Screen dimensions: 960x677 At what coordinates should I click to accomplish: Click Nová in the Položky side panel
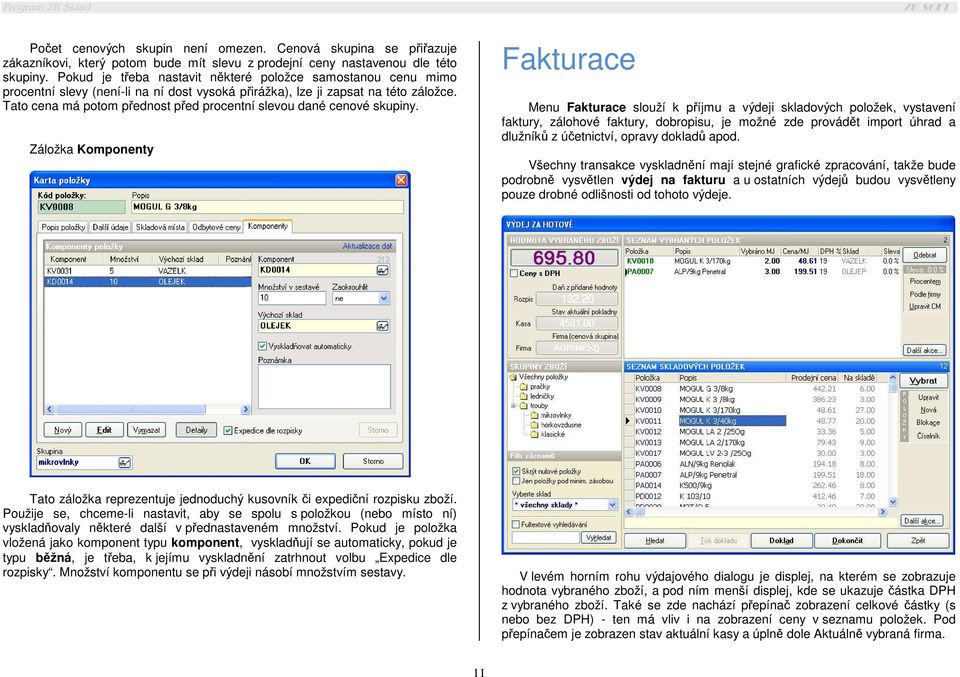pyautogui.click(x=928, y=410)
